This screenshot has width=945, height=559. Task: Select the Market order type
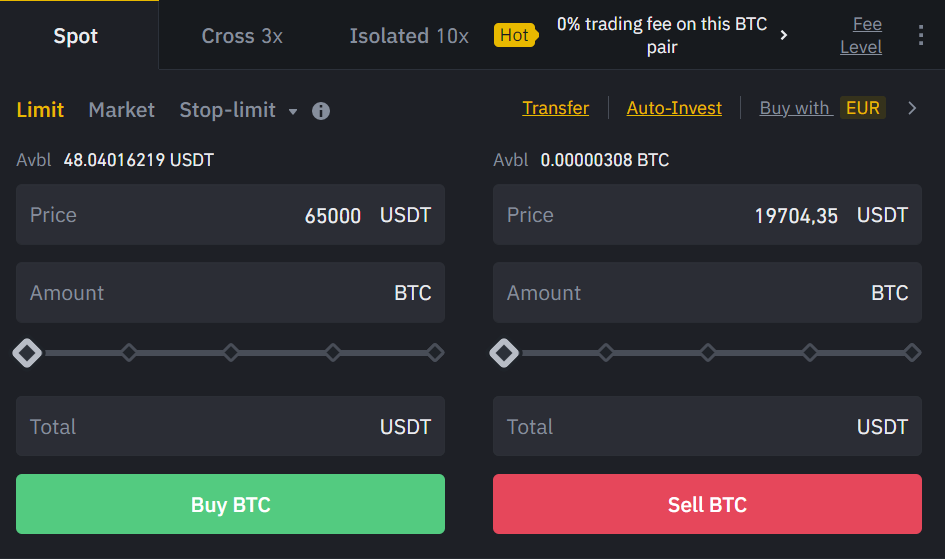(x=121, y=110)
